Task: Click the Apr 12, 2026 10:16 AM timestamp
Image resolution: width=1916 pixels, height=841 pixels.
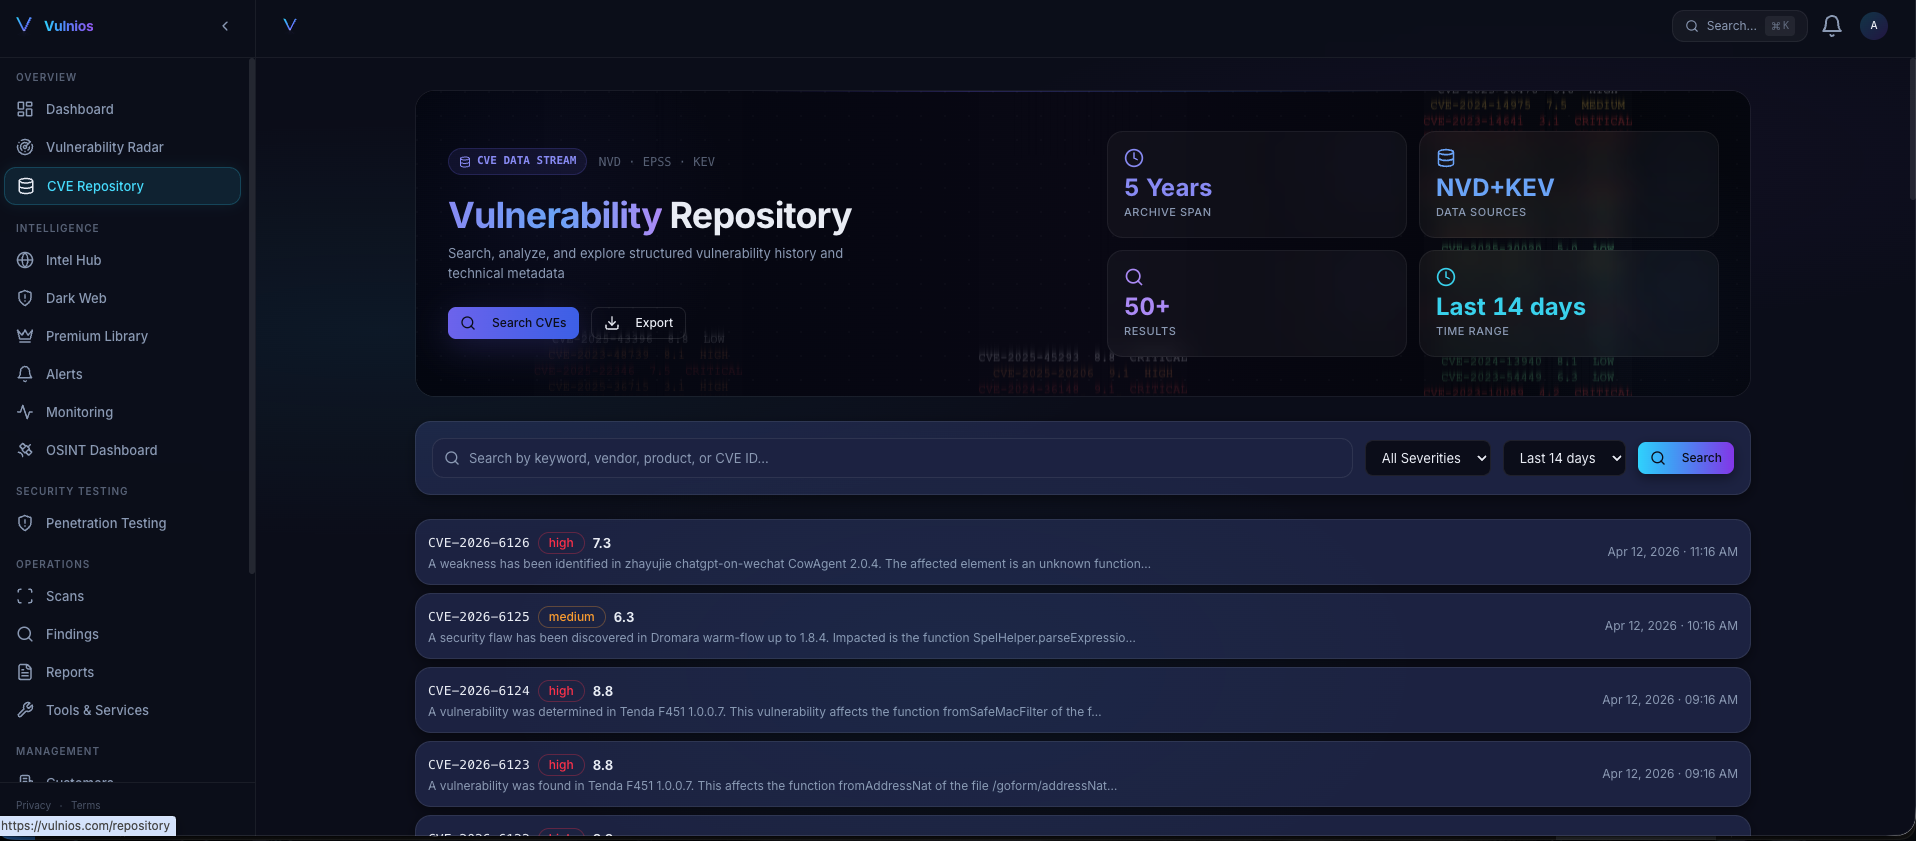Action: (x=1671, y=626)
